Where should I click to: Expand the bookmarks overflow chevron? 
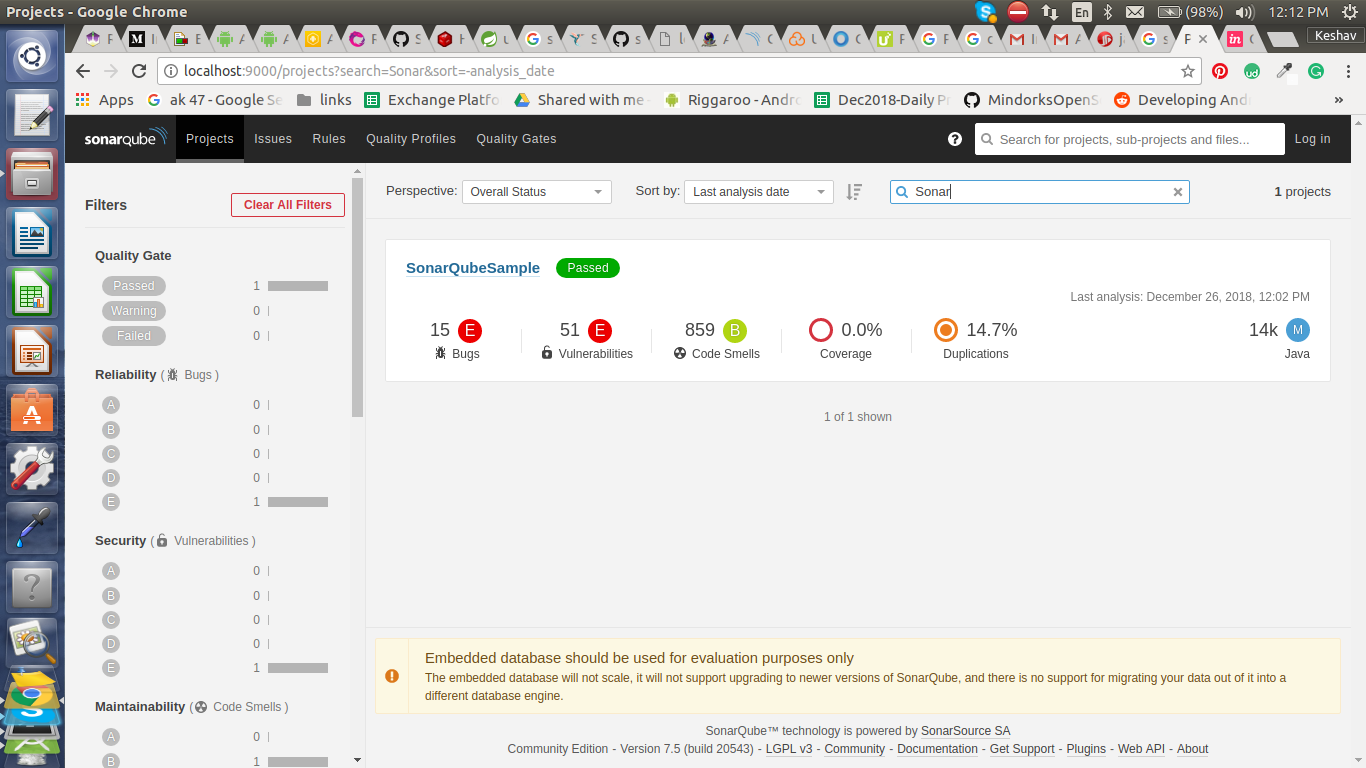coord(1339,100)
